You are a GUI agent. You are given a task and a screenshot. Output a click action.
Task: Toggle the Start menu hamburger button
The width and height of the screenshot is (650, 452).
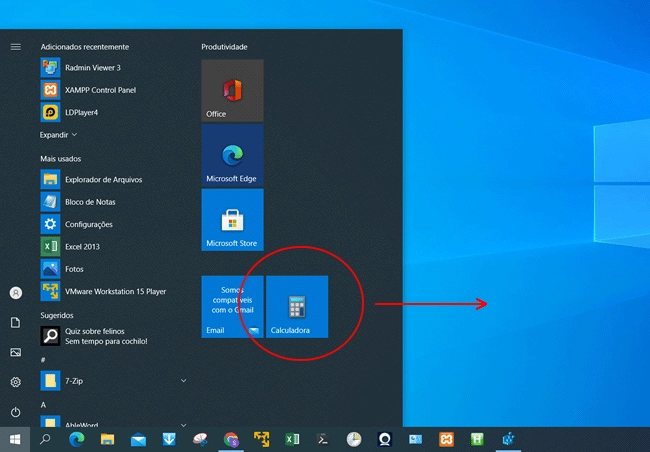click(15, 46)
